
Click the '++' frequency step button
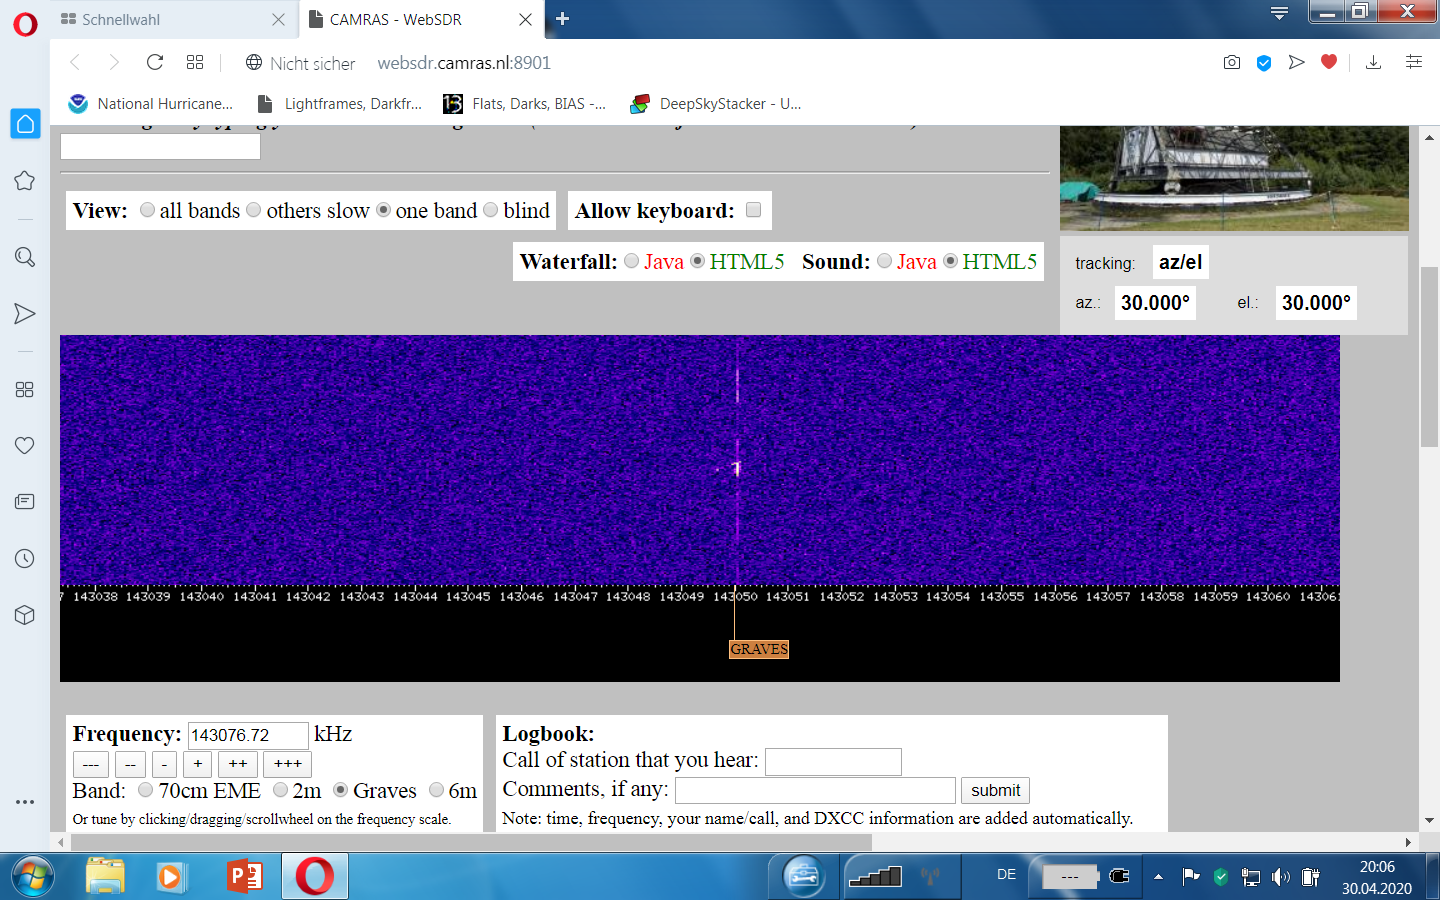click(238, 764)
